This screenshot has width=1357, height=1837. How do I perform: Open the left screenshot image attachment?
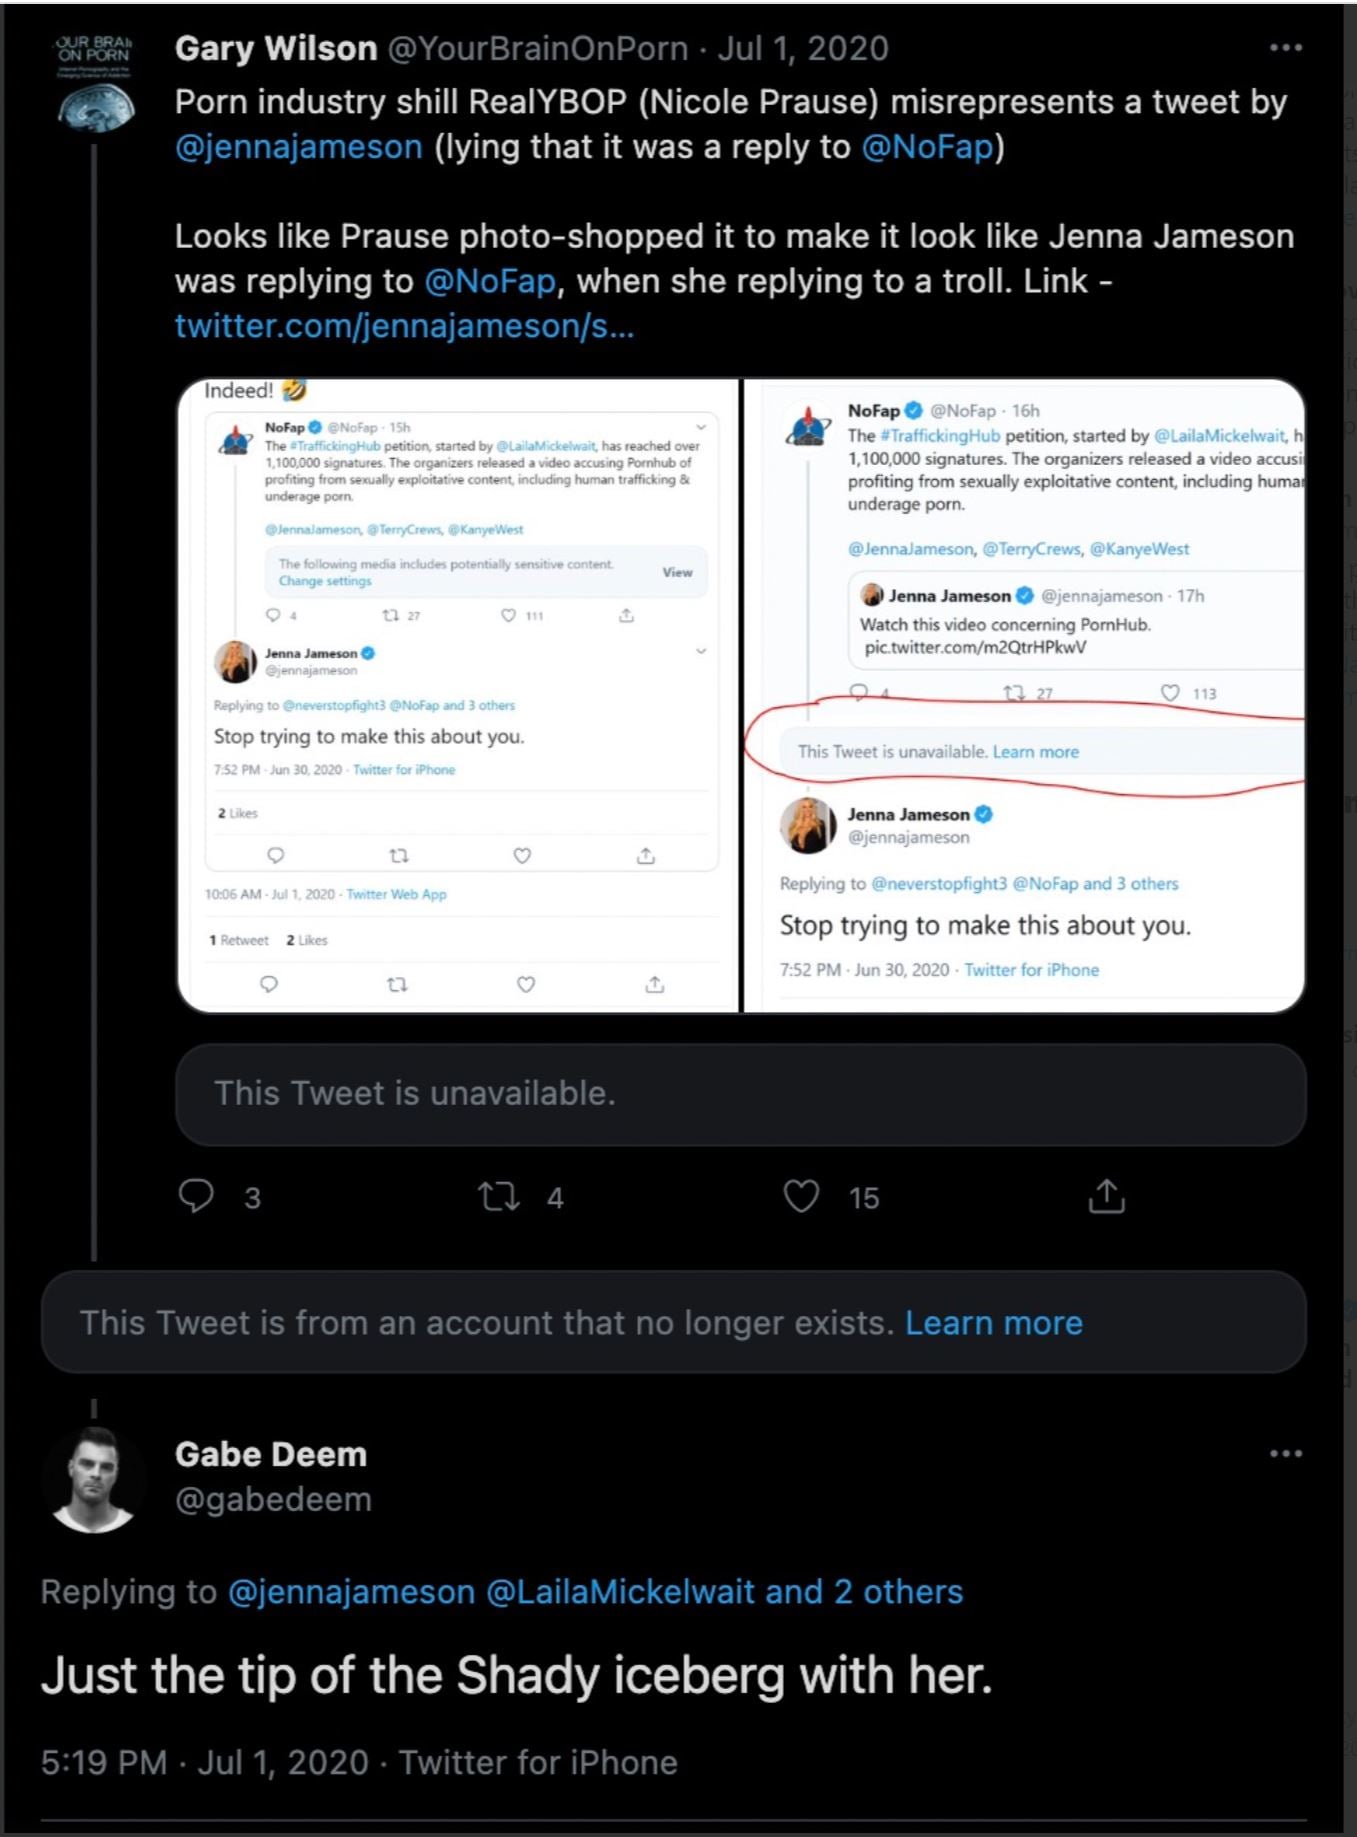[458, 696]
